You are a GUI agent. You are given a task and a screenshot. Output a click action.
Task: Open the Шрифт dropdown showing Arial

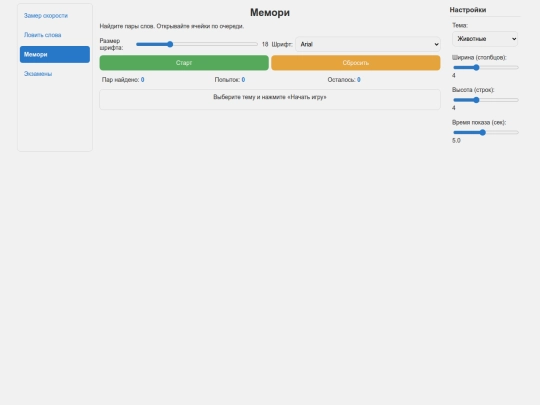coord(368,44)
